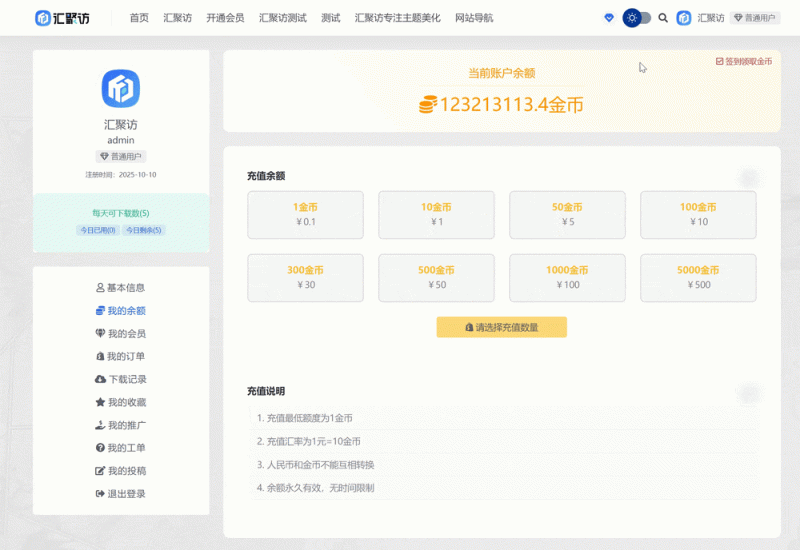Image resolution: width=800 pixels, height=550 pixels.
Task: Click the bag icon beside 我的订单
Action: tap(100, 356)
